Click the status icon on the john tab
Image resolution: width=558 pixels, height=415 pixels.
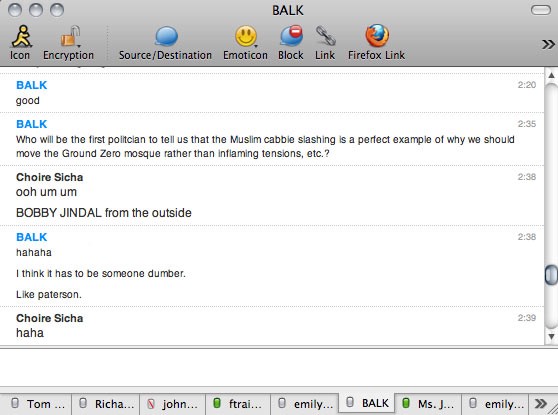coord(151,404)
